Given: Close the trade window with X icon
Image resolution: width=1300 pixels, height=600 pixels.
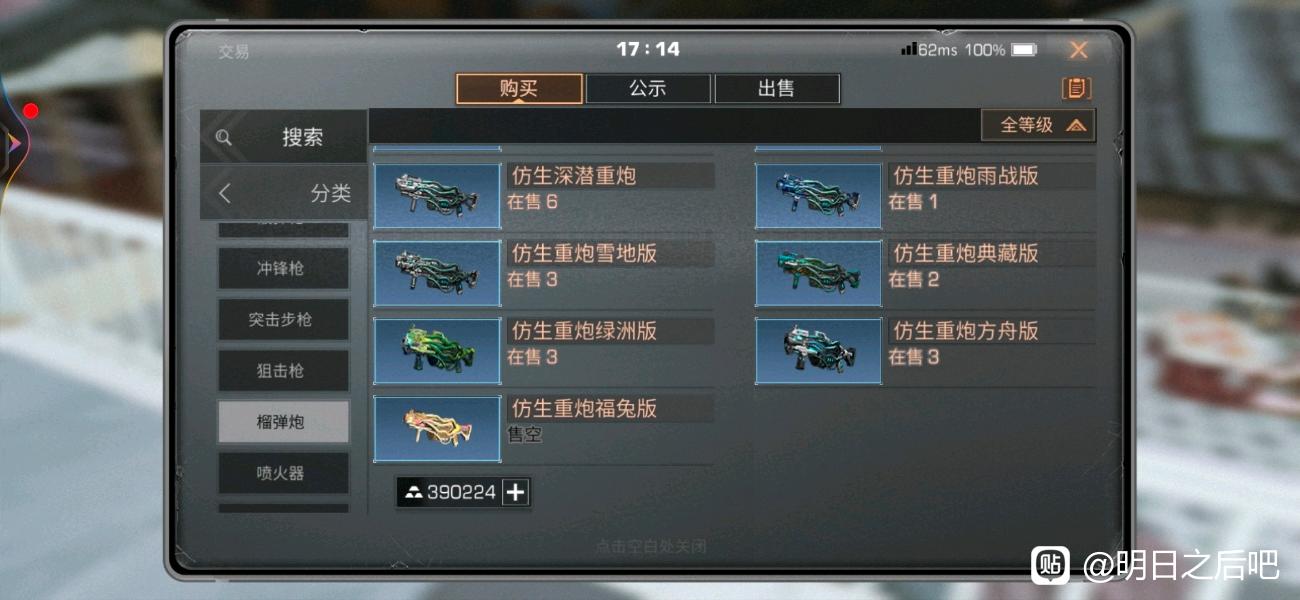Looking at the screenshot, I should tap(1078, 50).
